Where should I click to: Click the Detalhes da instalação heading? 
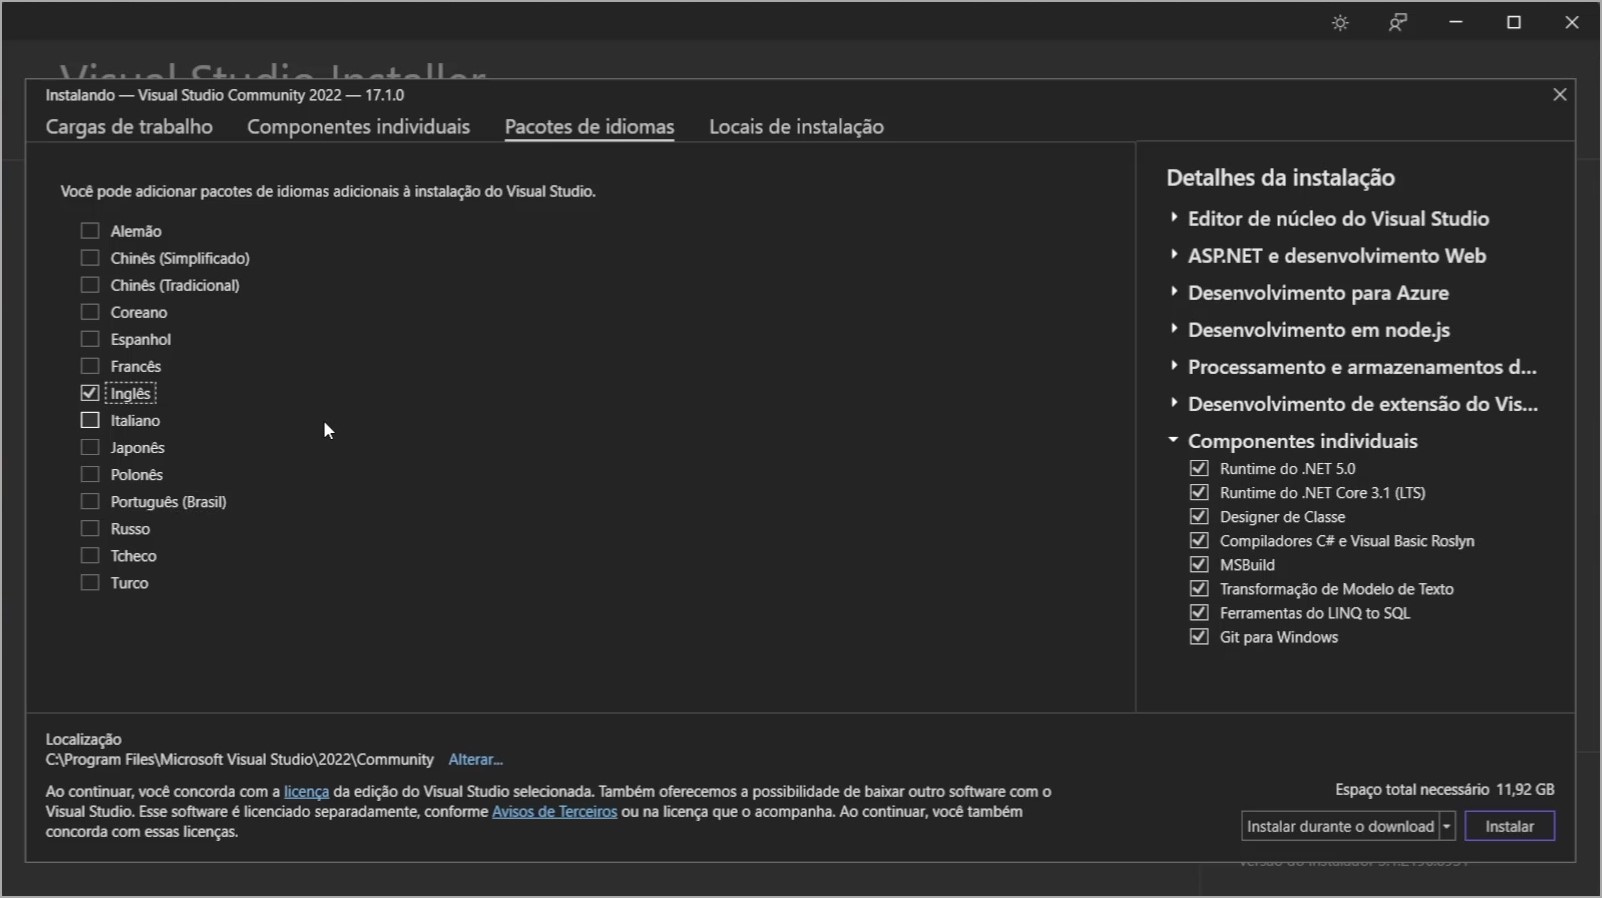click(x=1280, y=178)
